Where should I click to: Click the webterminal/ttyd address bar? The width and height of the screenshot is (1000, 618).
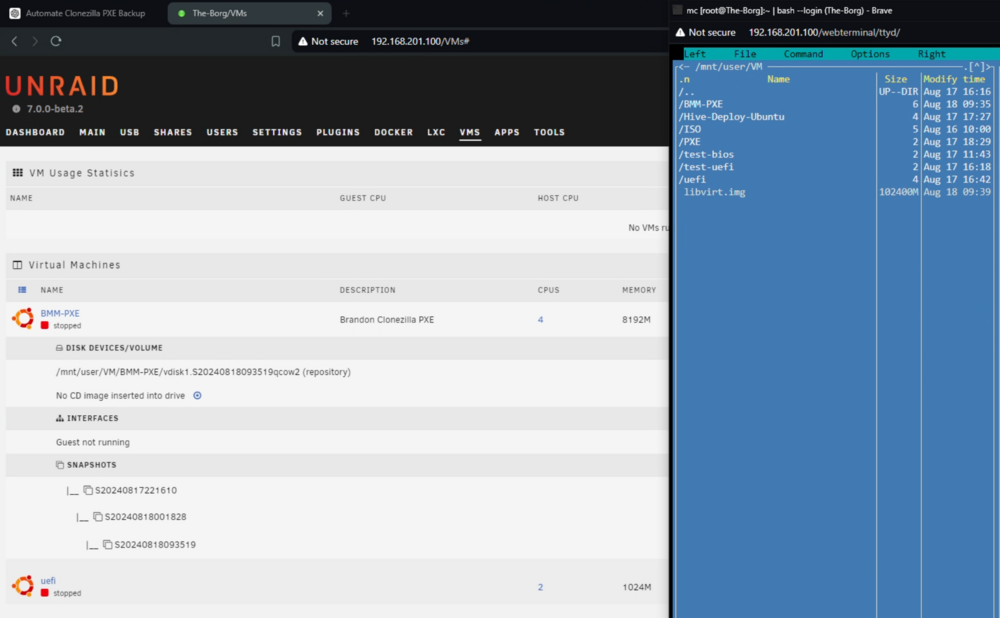[x=824, y=32]
